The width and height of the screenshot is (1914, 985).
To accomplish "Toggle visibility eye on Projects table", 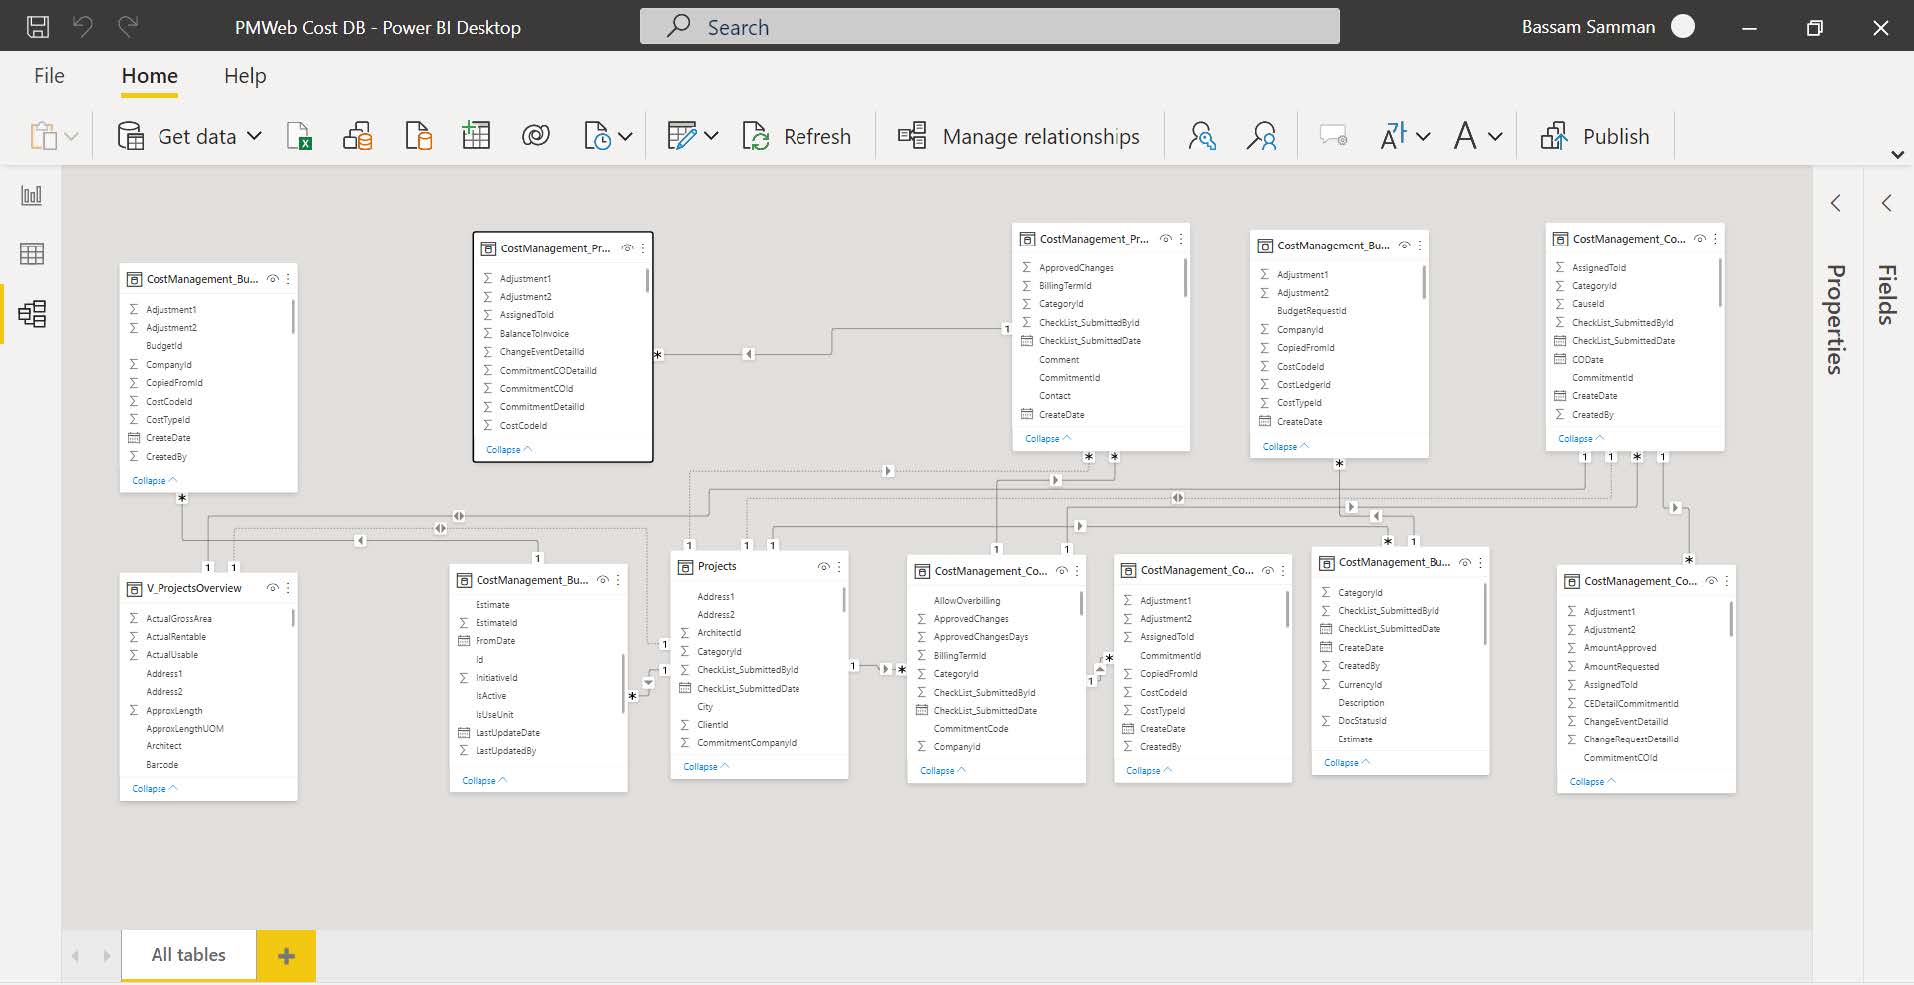I will [823, 567].
